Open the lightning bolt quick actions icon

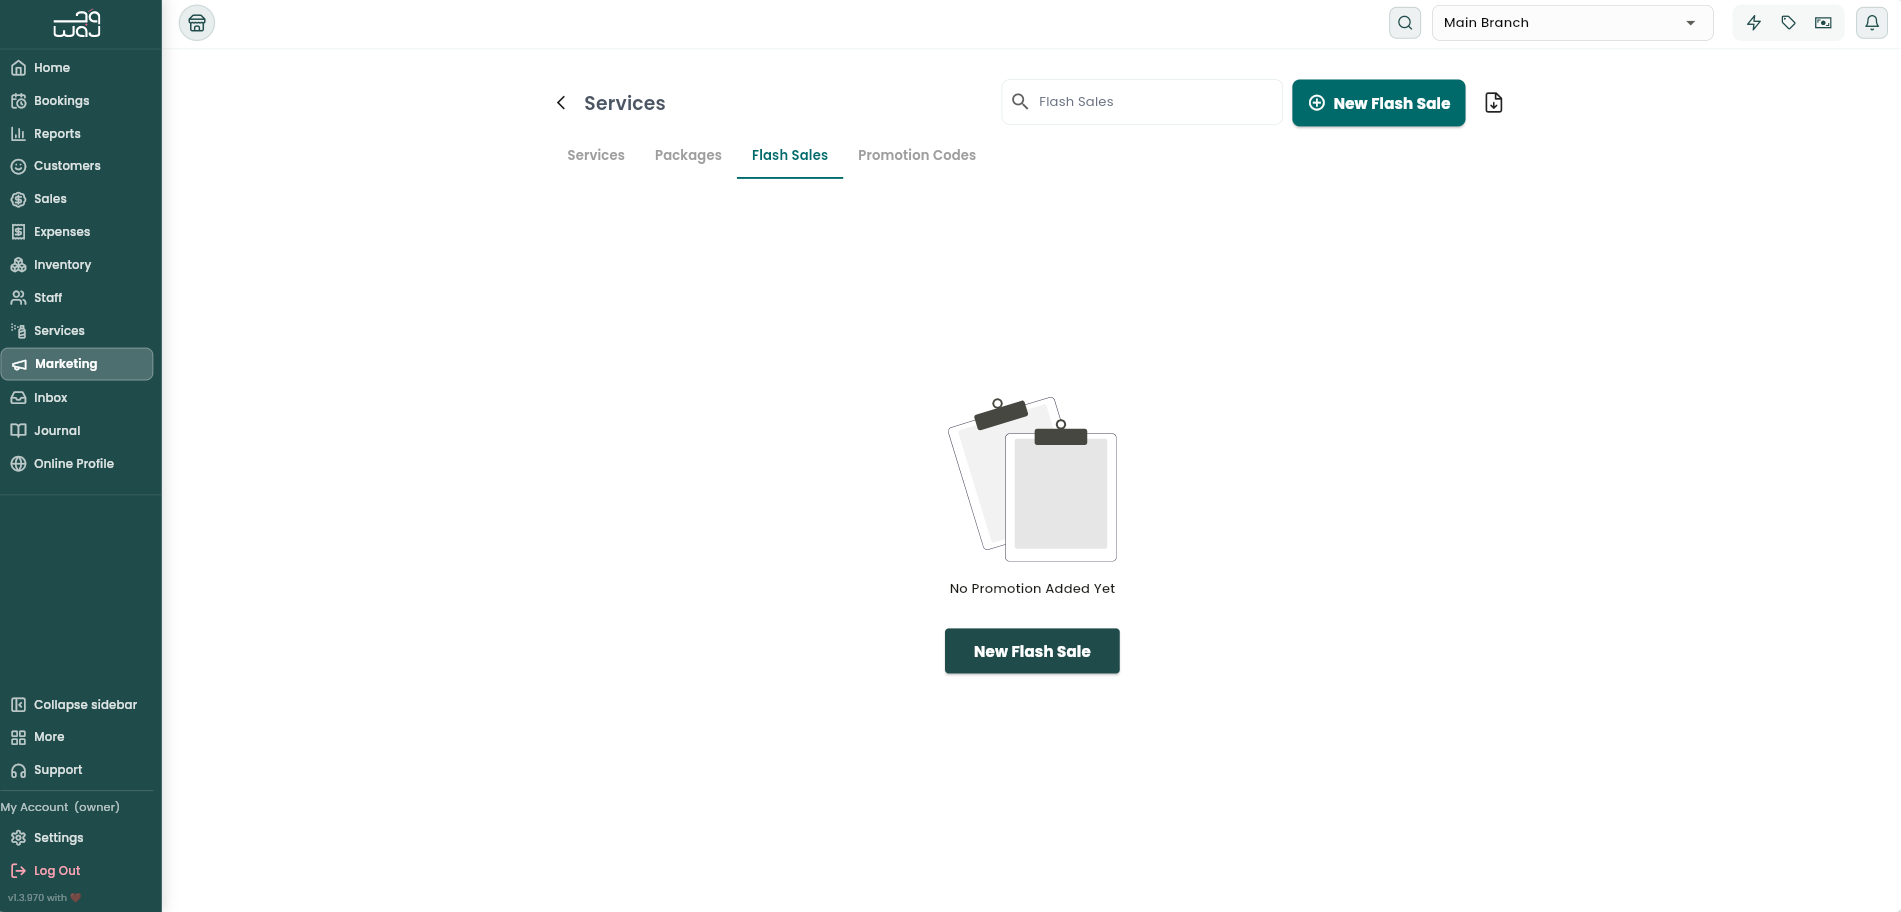coord(1754,23)
